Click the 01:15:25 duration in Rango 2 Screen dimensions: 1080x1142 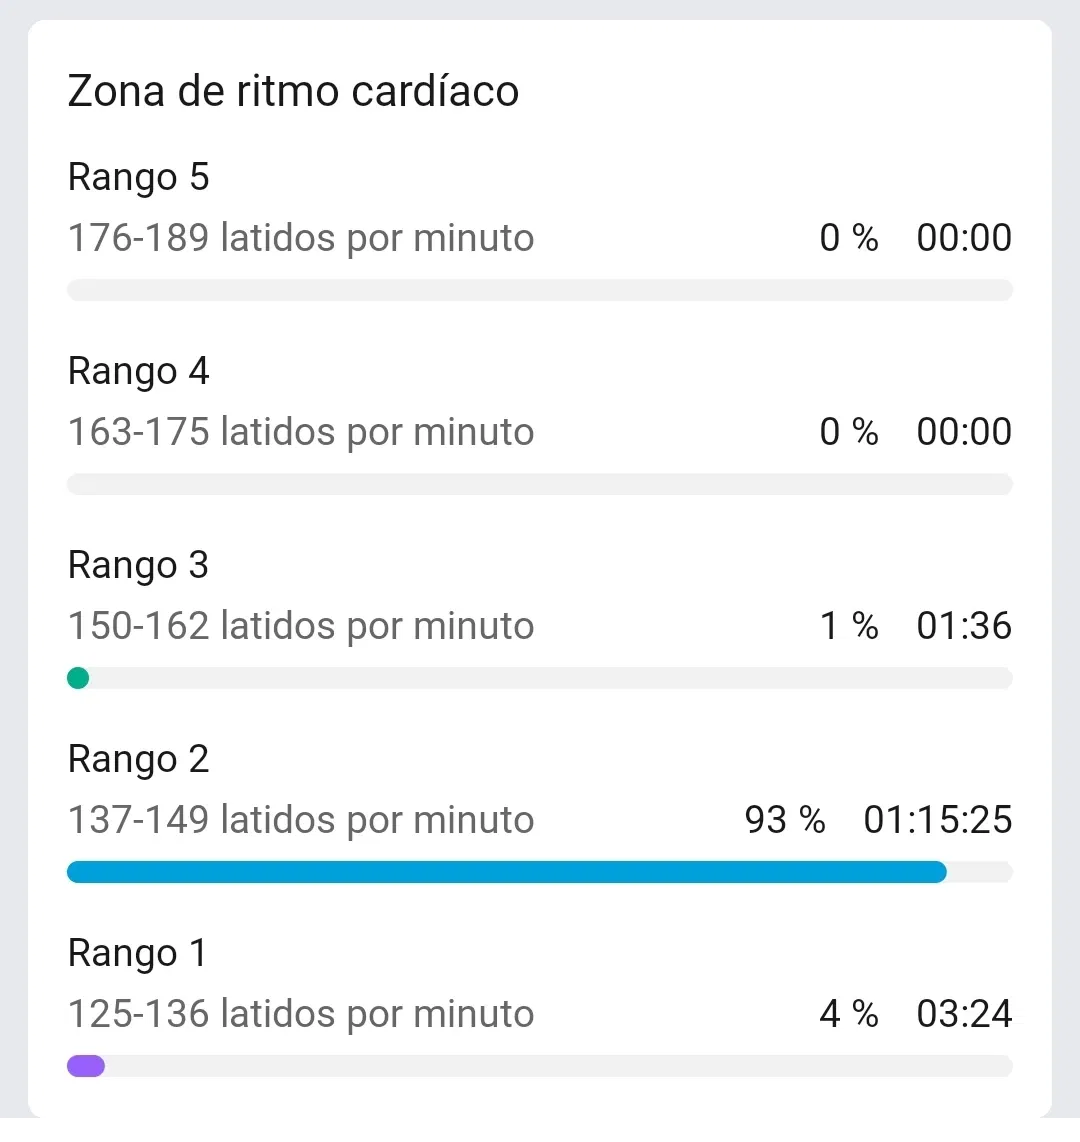[x=938, y=821]
